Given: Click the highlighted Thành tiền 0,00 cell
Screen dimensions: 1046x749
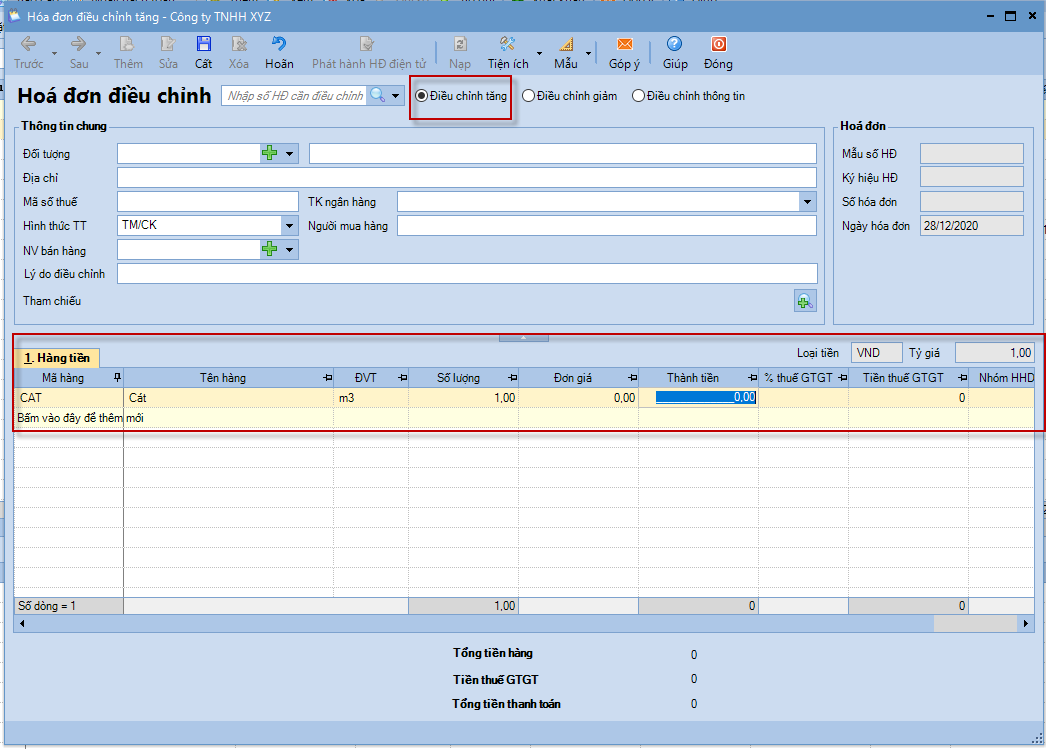Looking at the screenshot, I should [698, 398].
